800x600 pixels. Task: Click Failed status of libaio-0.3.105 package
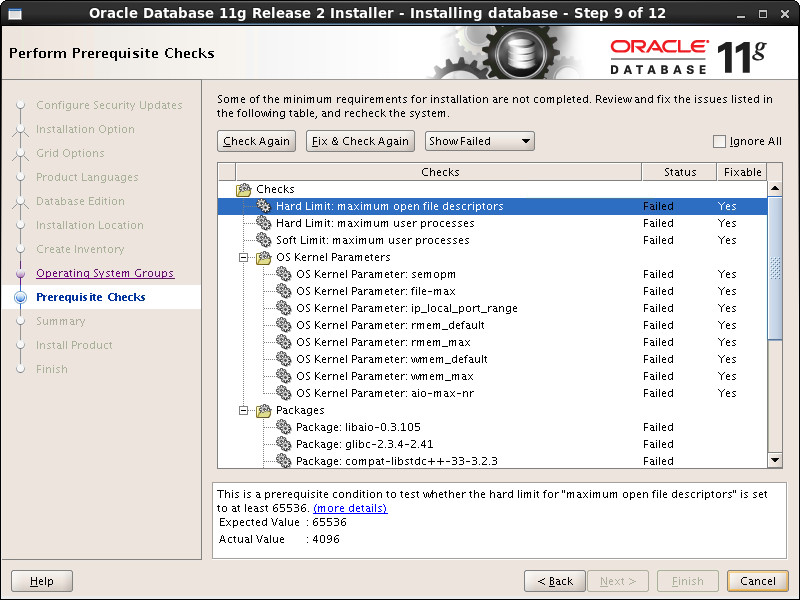658,427
